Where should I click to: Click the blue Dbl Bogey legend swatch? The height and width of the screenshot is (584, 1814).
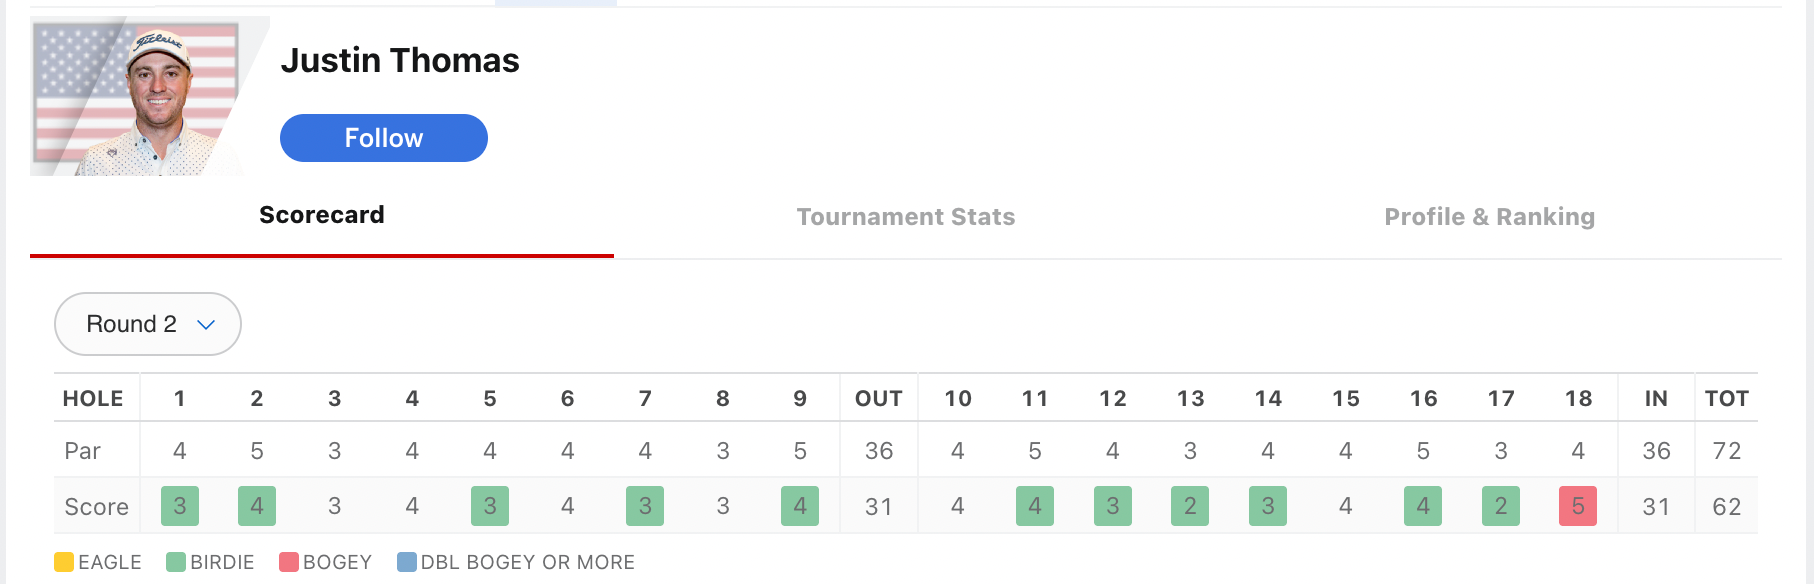click(x=407, y=562)
